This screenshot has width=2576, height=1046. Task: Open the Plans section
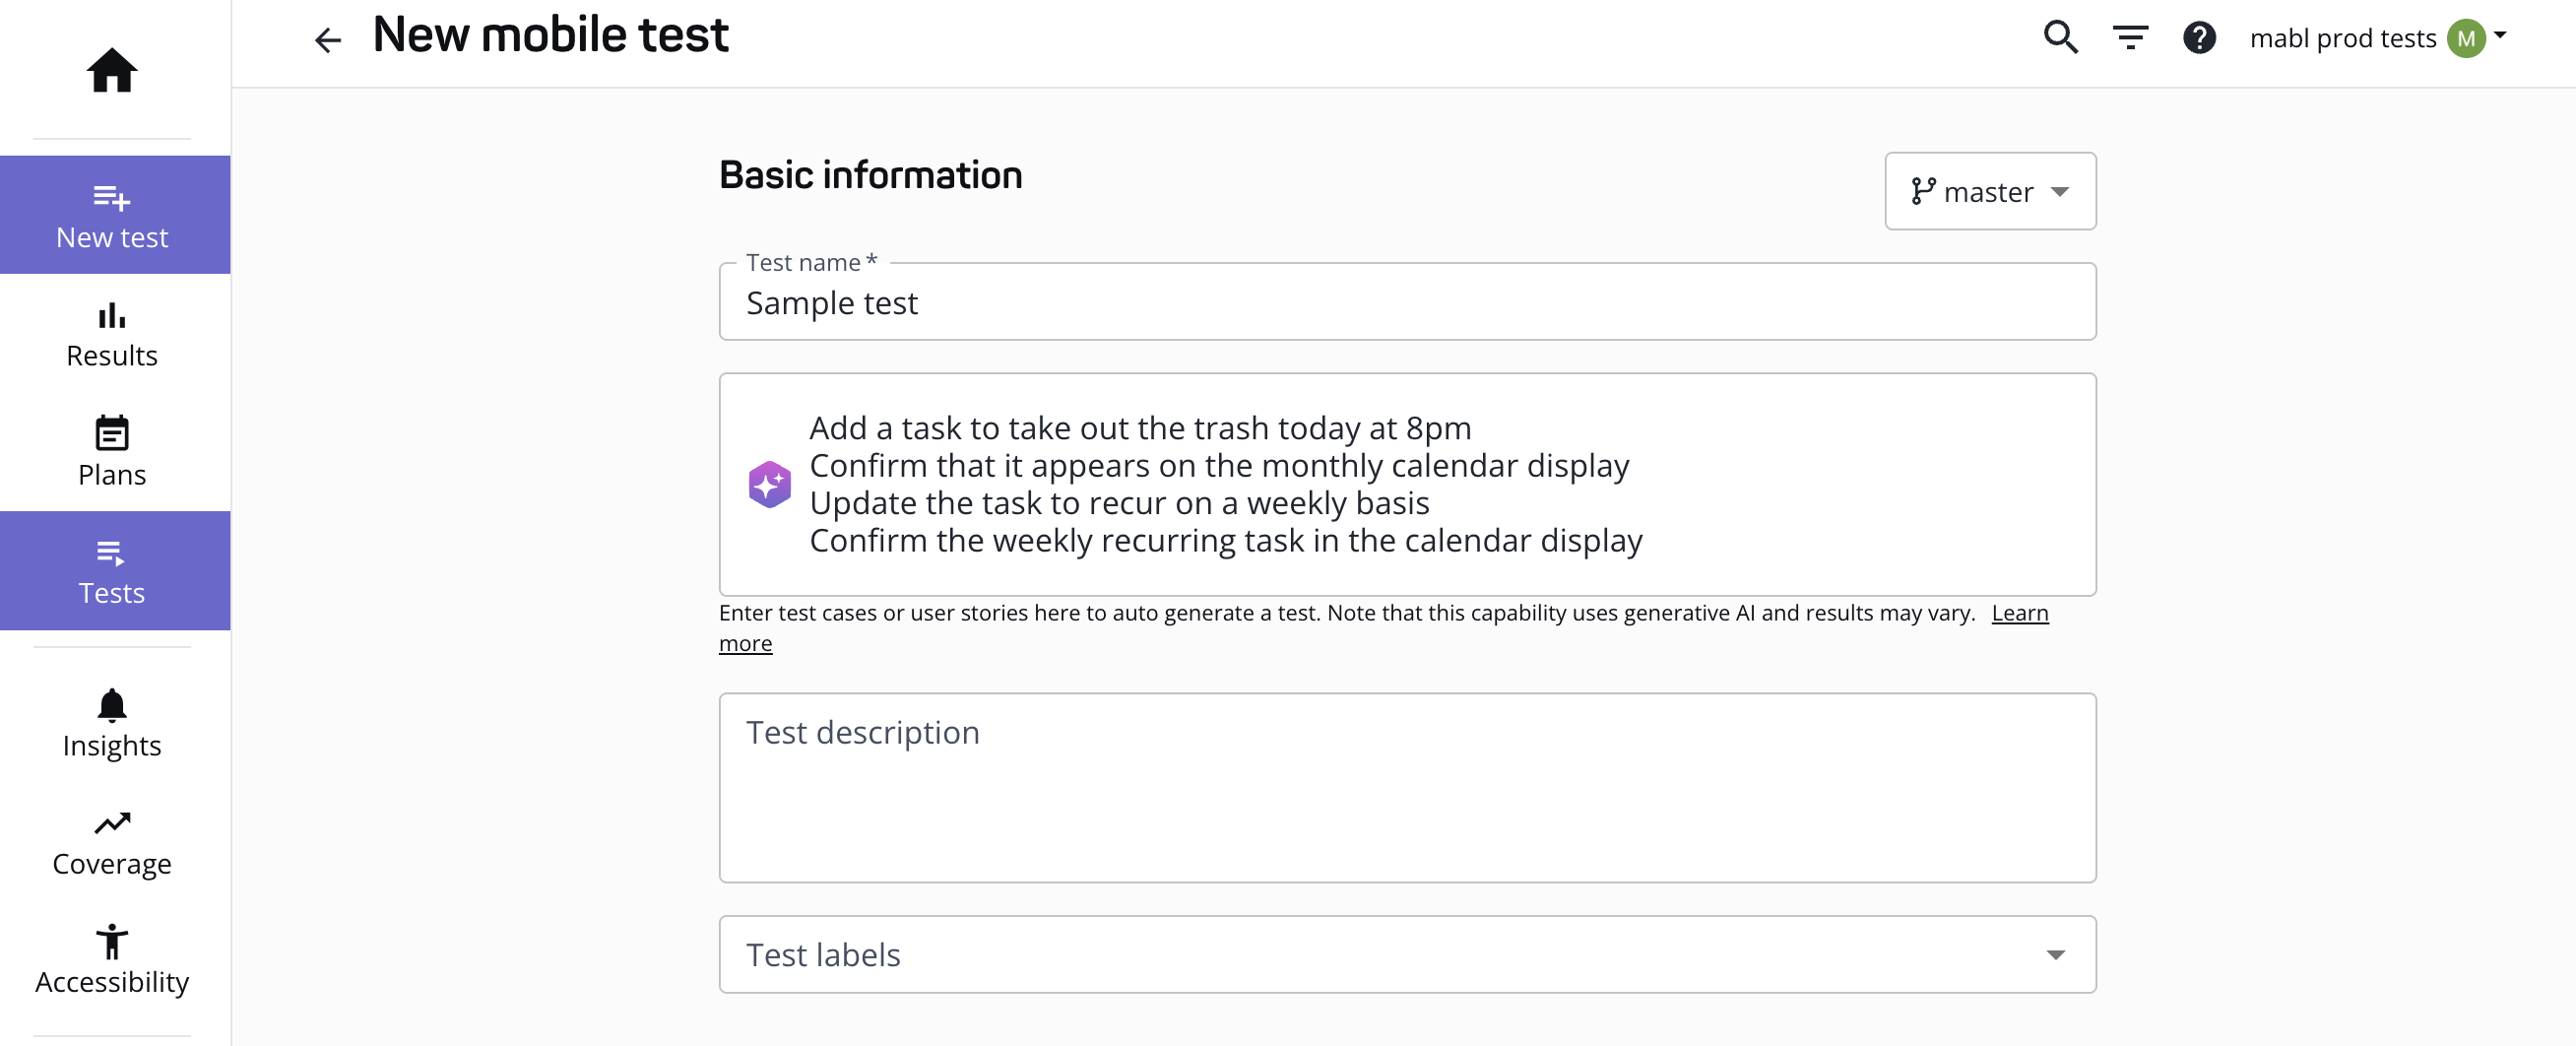point(113,452)
